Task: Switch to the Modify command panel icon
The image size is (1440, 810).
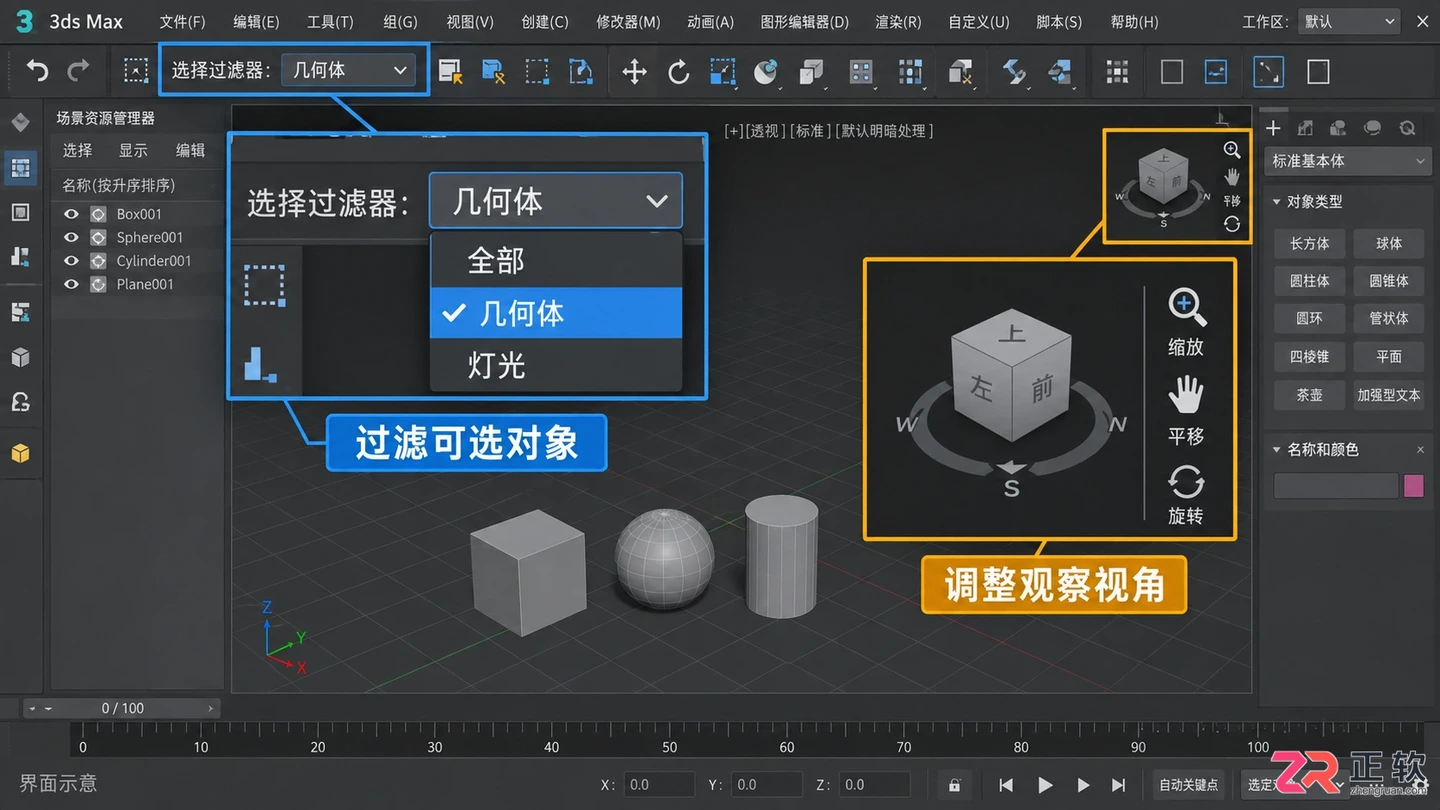Action: point(1305,128)
